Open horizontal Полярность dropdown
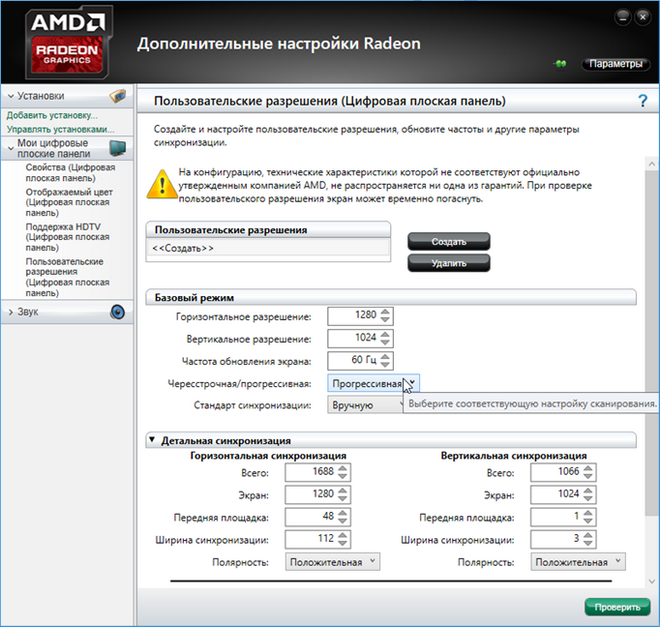The width and height of the screenshot is (660, 627). (x=332, y=562)
